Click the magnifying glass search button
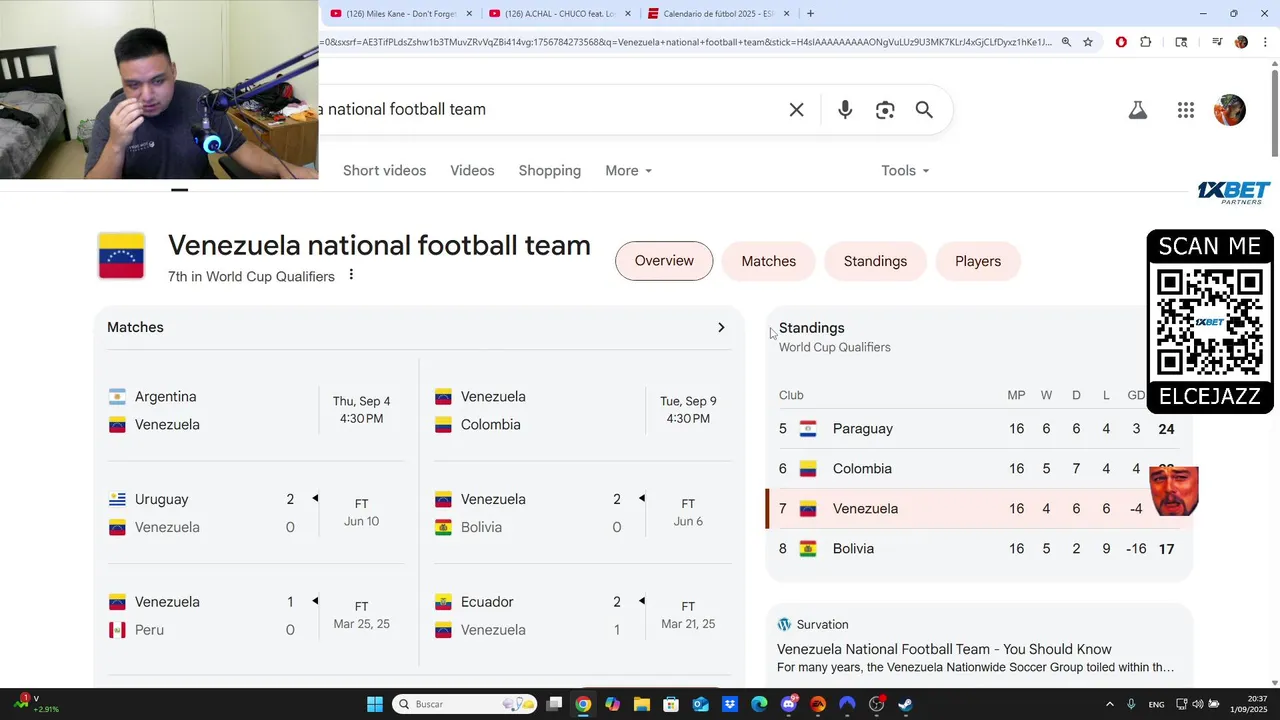This screenshot has height=720, width=1280. [x=924, y=110]
